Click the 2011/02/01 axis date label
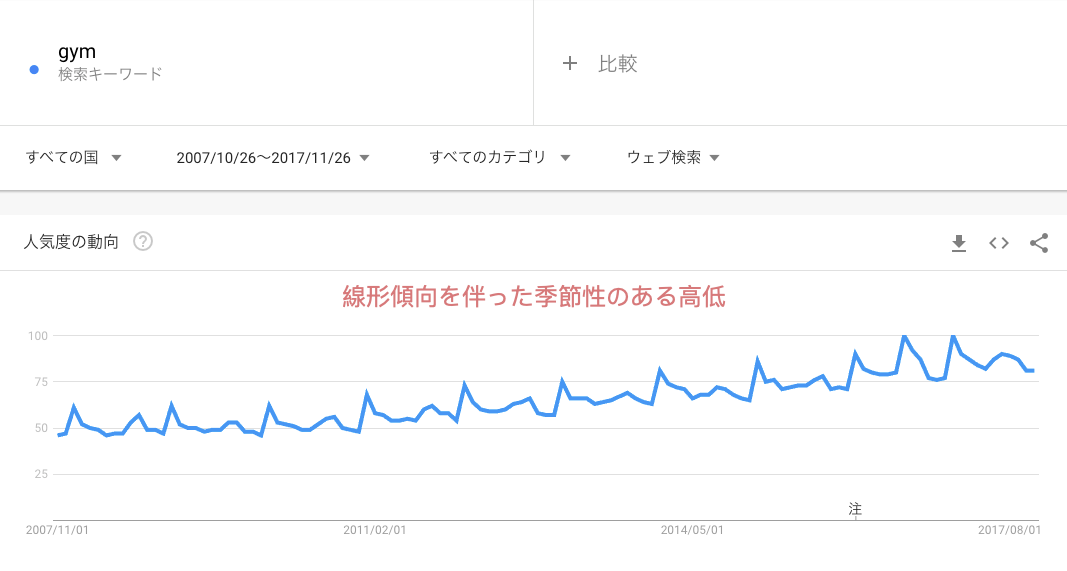Screen dimensions: 1067x571 click(375, 531)
